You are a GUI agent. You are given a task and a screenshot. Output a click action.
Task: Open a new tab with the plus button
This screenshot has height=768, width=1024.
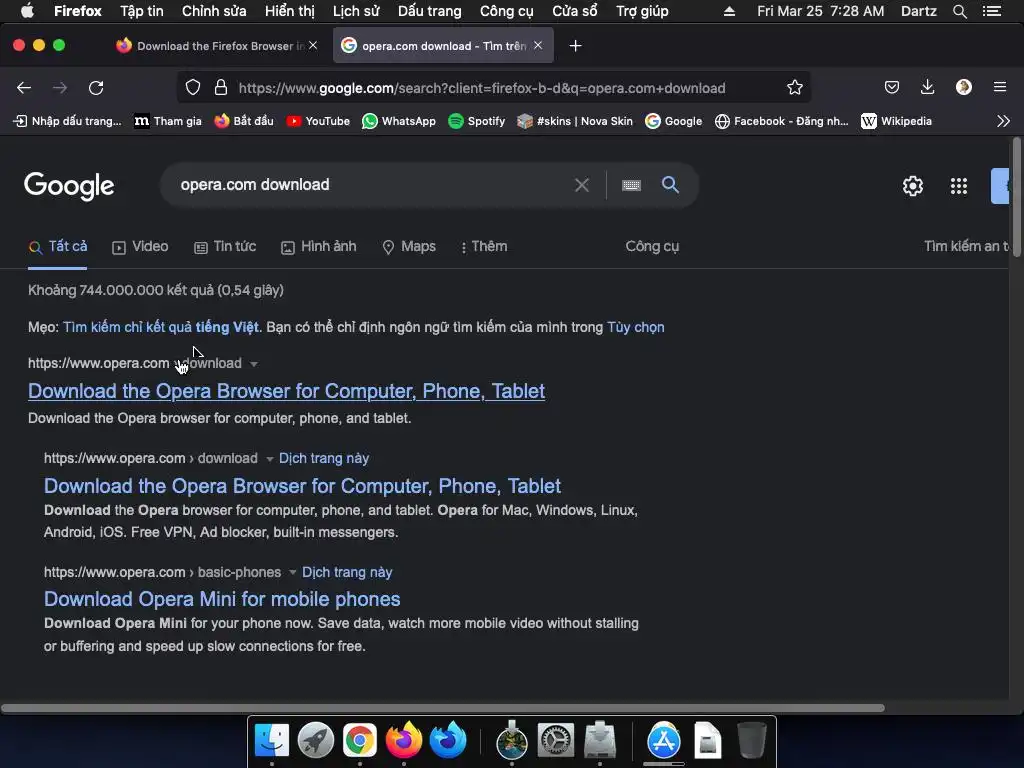(575, 46)
